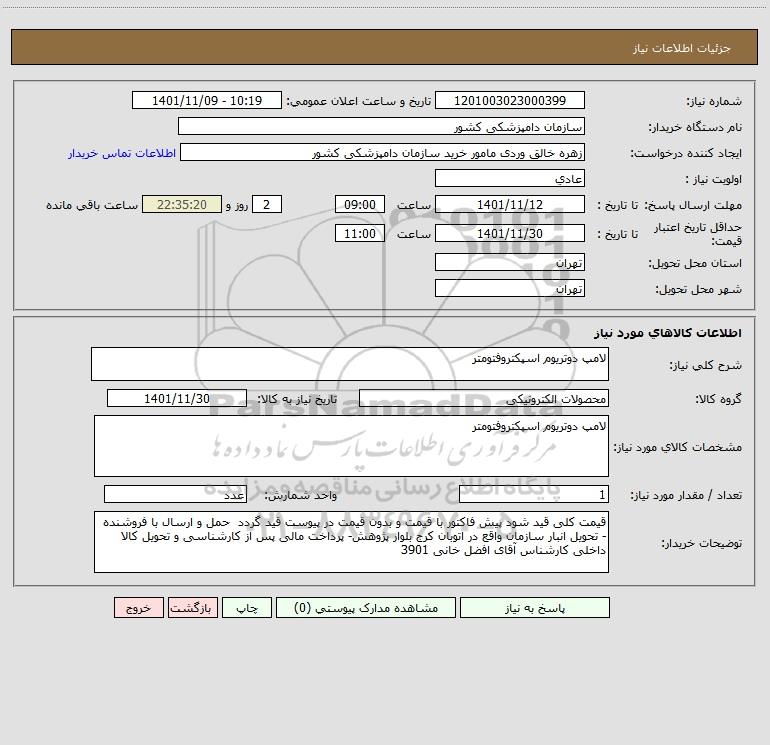Click the buyer organization field سازمان دامپزشکی کشور

click(x=381, y=127)
